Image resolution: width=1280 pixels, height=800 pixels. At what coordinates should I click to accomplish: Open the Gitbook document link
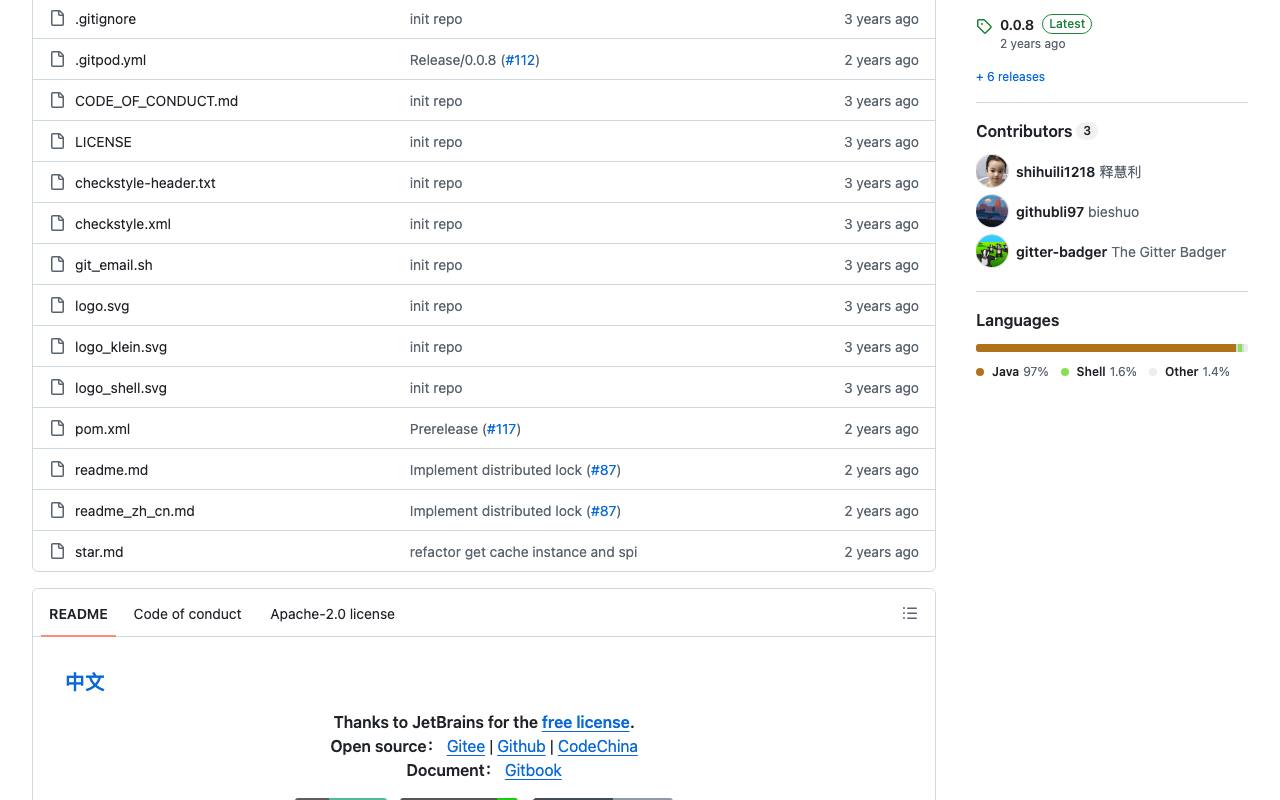(x=533, y=770)
